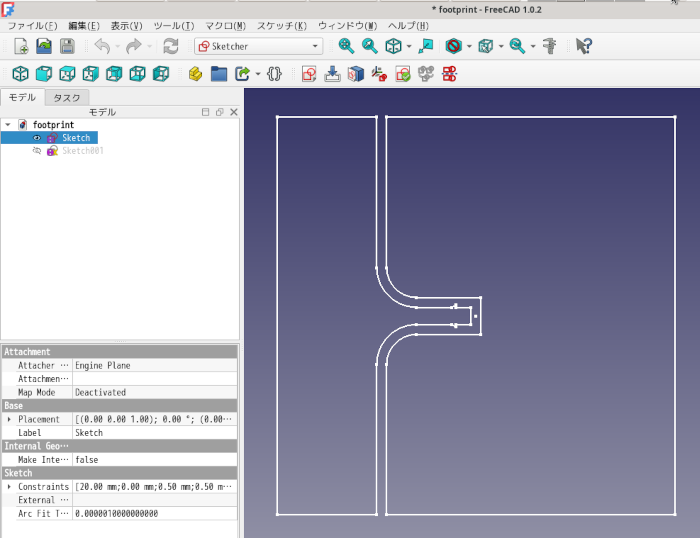Click the create new sketch icon
The width and height of the screenshot is (700, 538).
(x=309, y=74)
